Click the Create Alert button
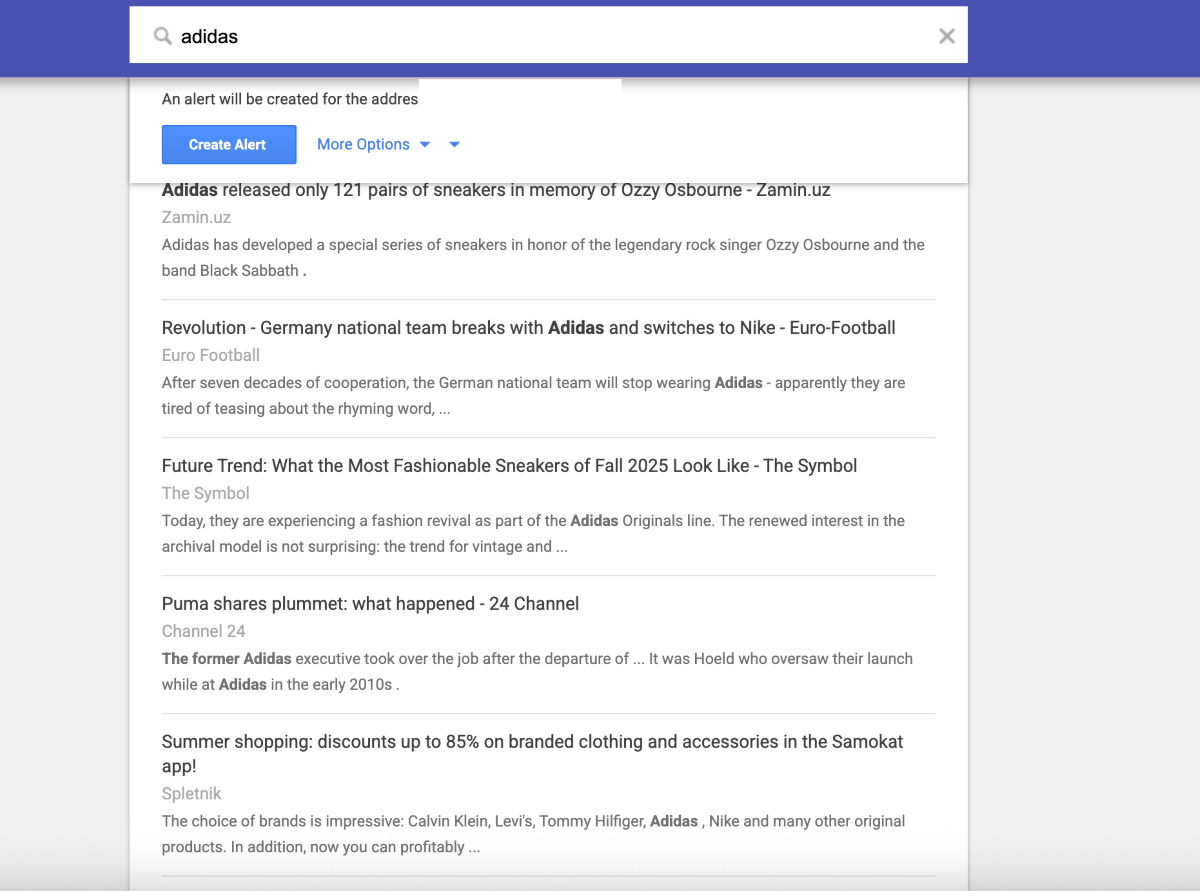Screen dimensions: 1200x891 [228, 144]
